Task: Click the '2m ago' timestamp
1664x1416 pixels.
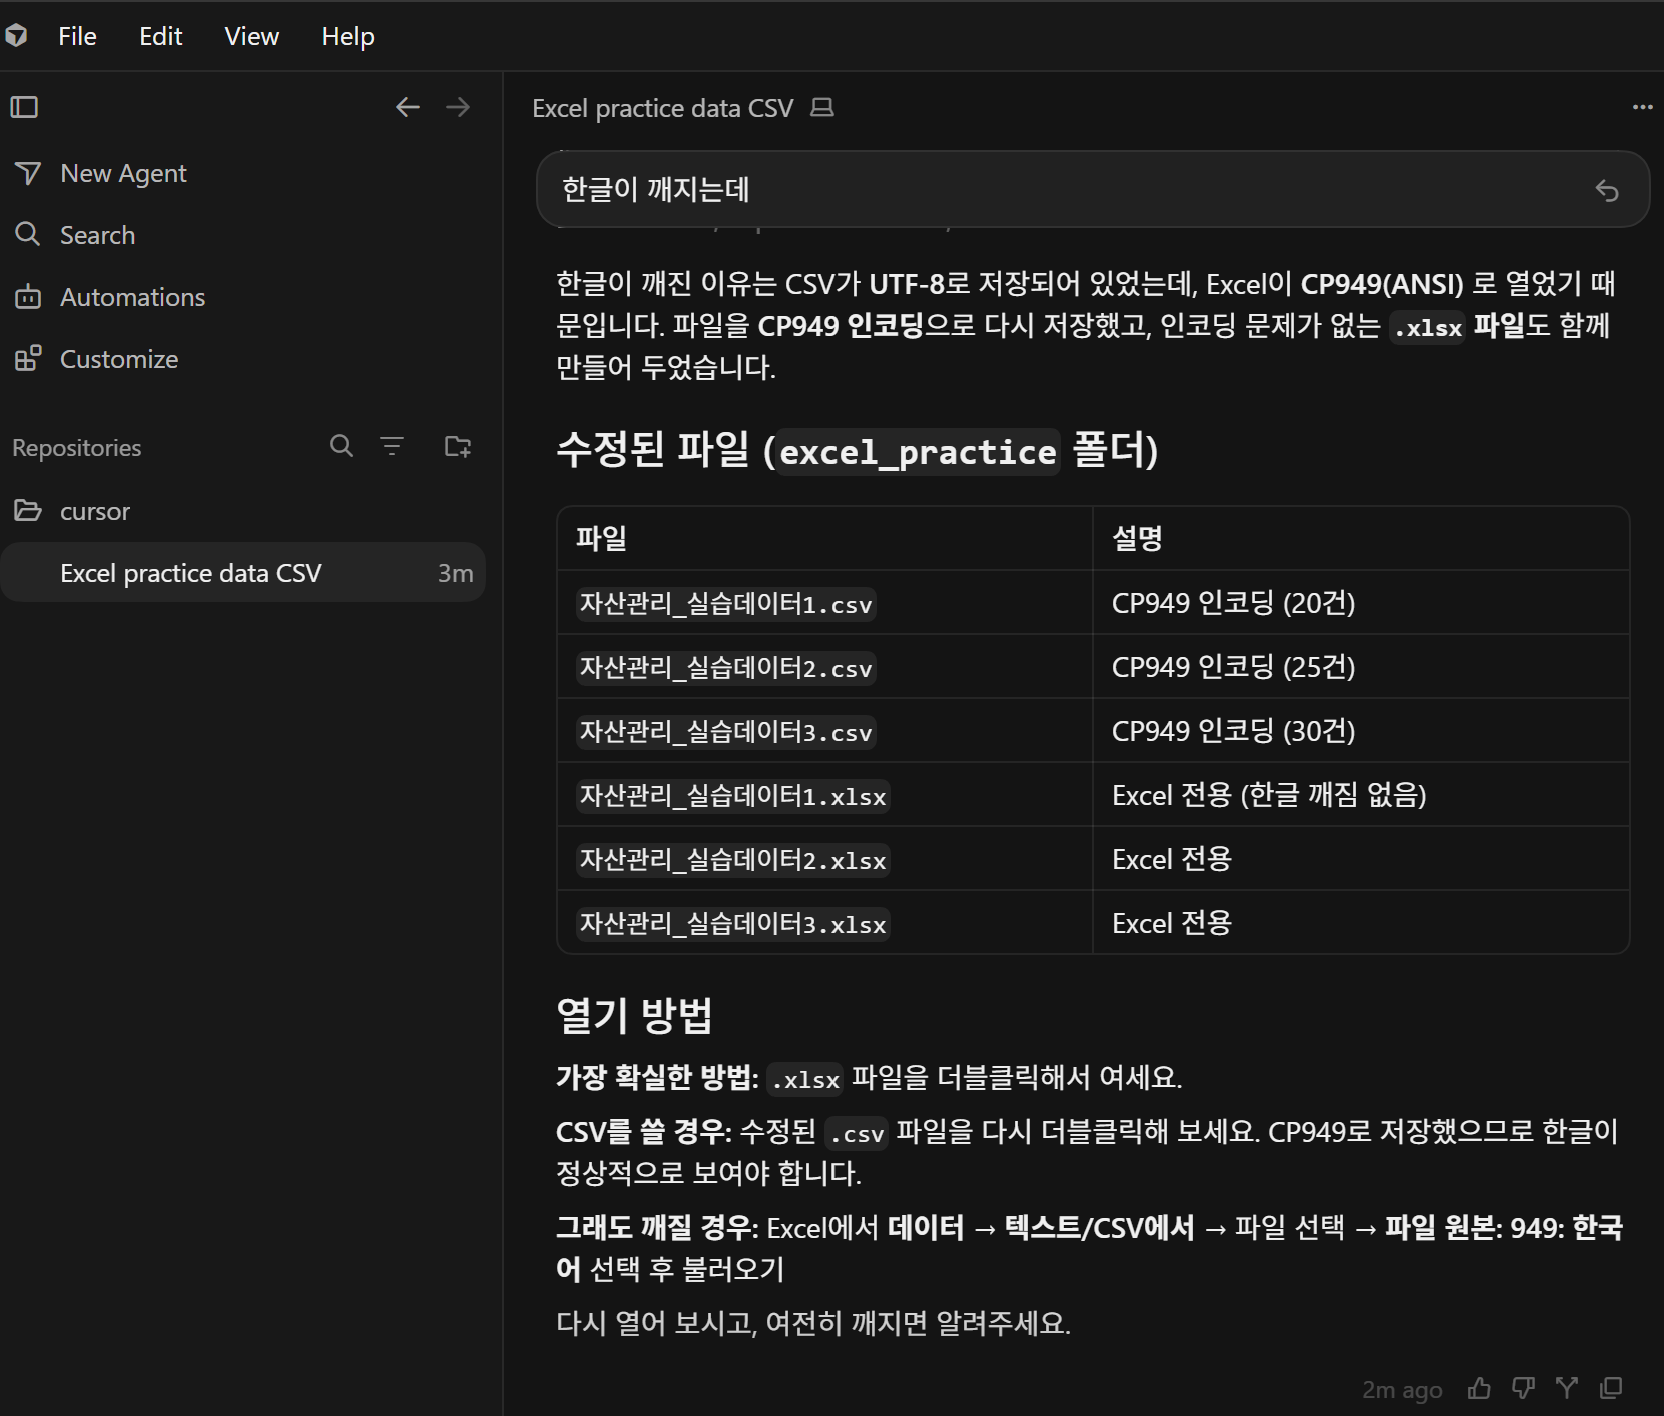Action: [1401, 1389]
